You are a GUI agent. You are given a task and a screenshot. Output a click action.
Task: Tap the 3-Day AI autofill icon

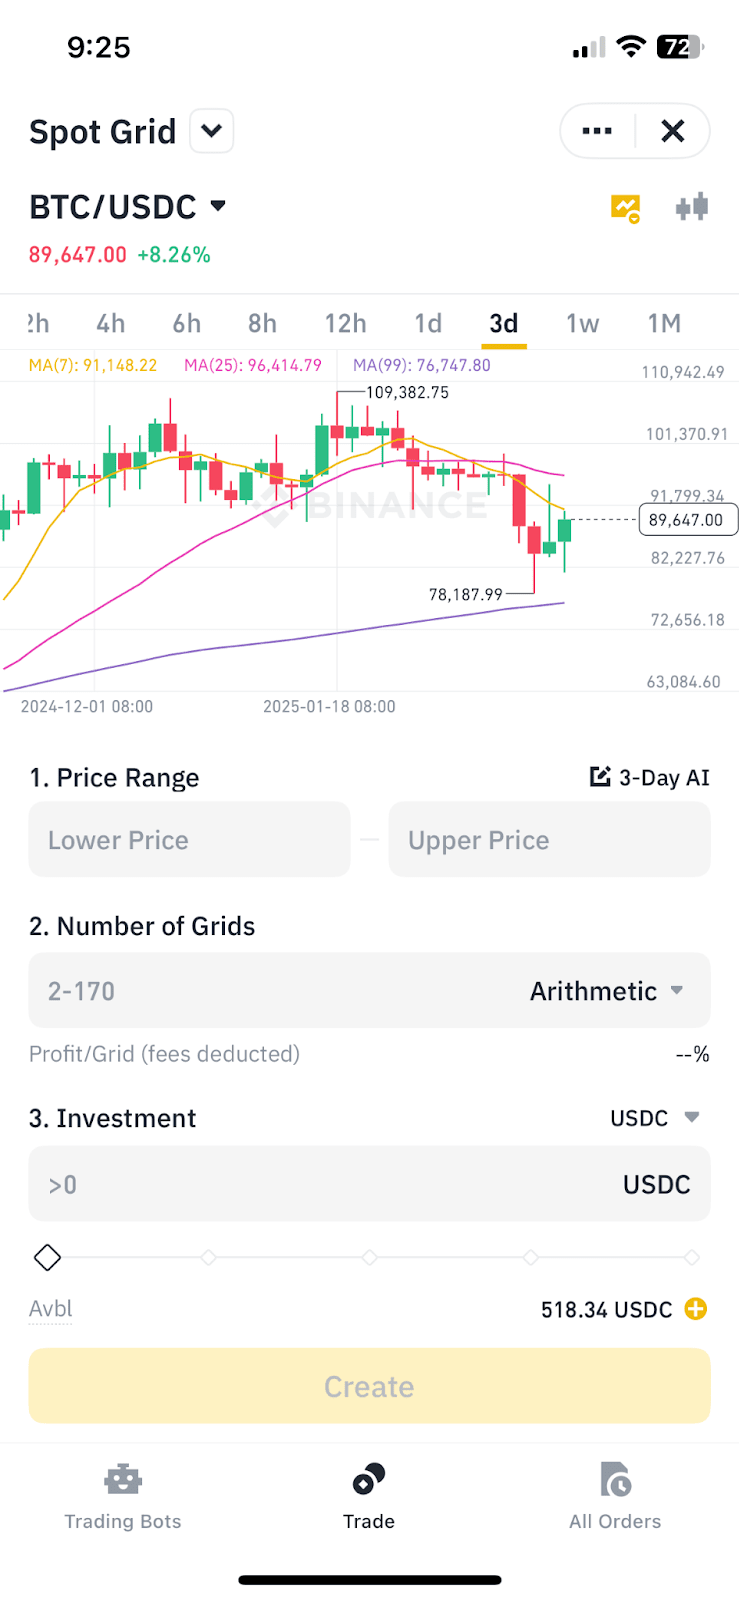pyautogui.click(x=600, y=777)
